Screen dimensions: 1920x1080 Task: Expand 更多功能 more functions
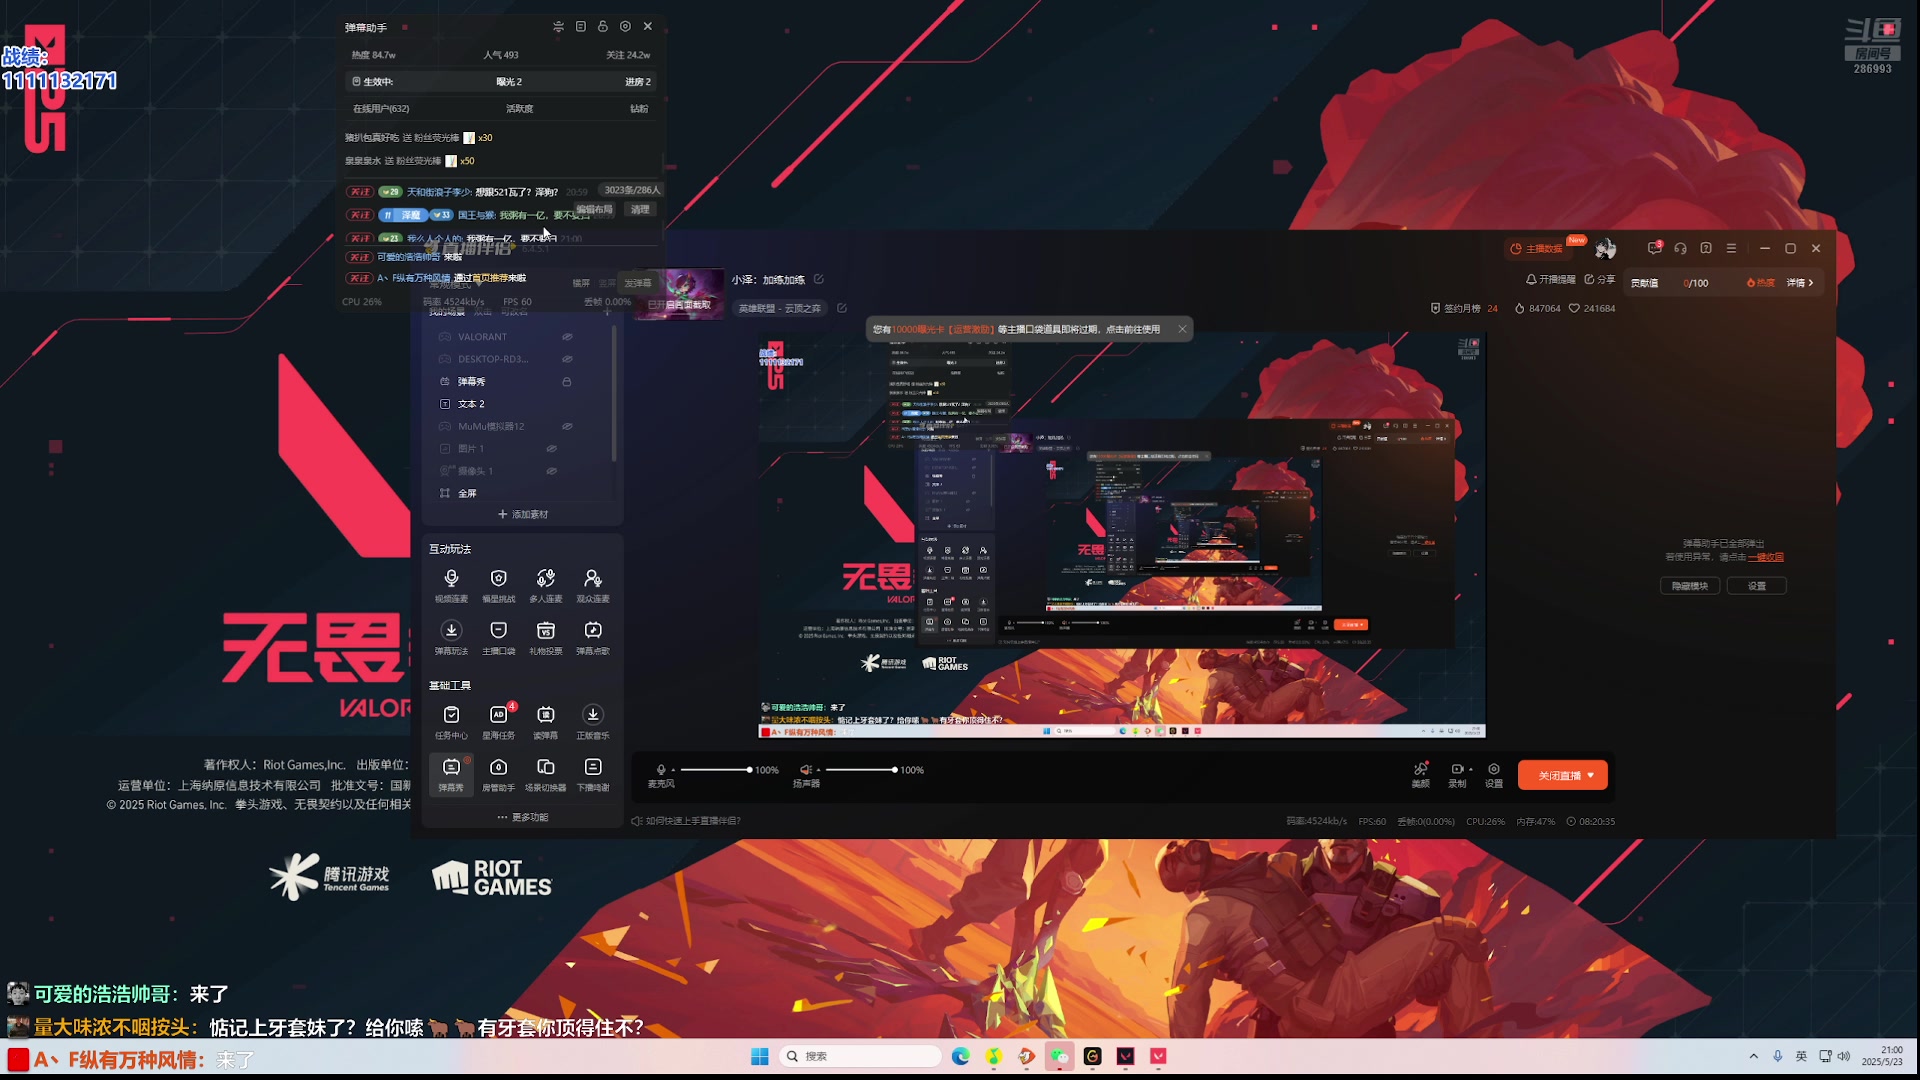click(x=522, y=817)
